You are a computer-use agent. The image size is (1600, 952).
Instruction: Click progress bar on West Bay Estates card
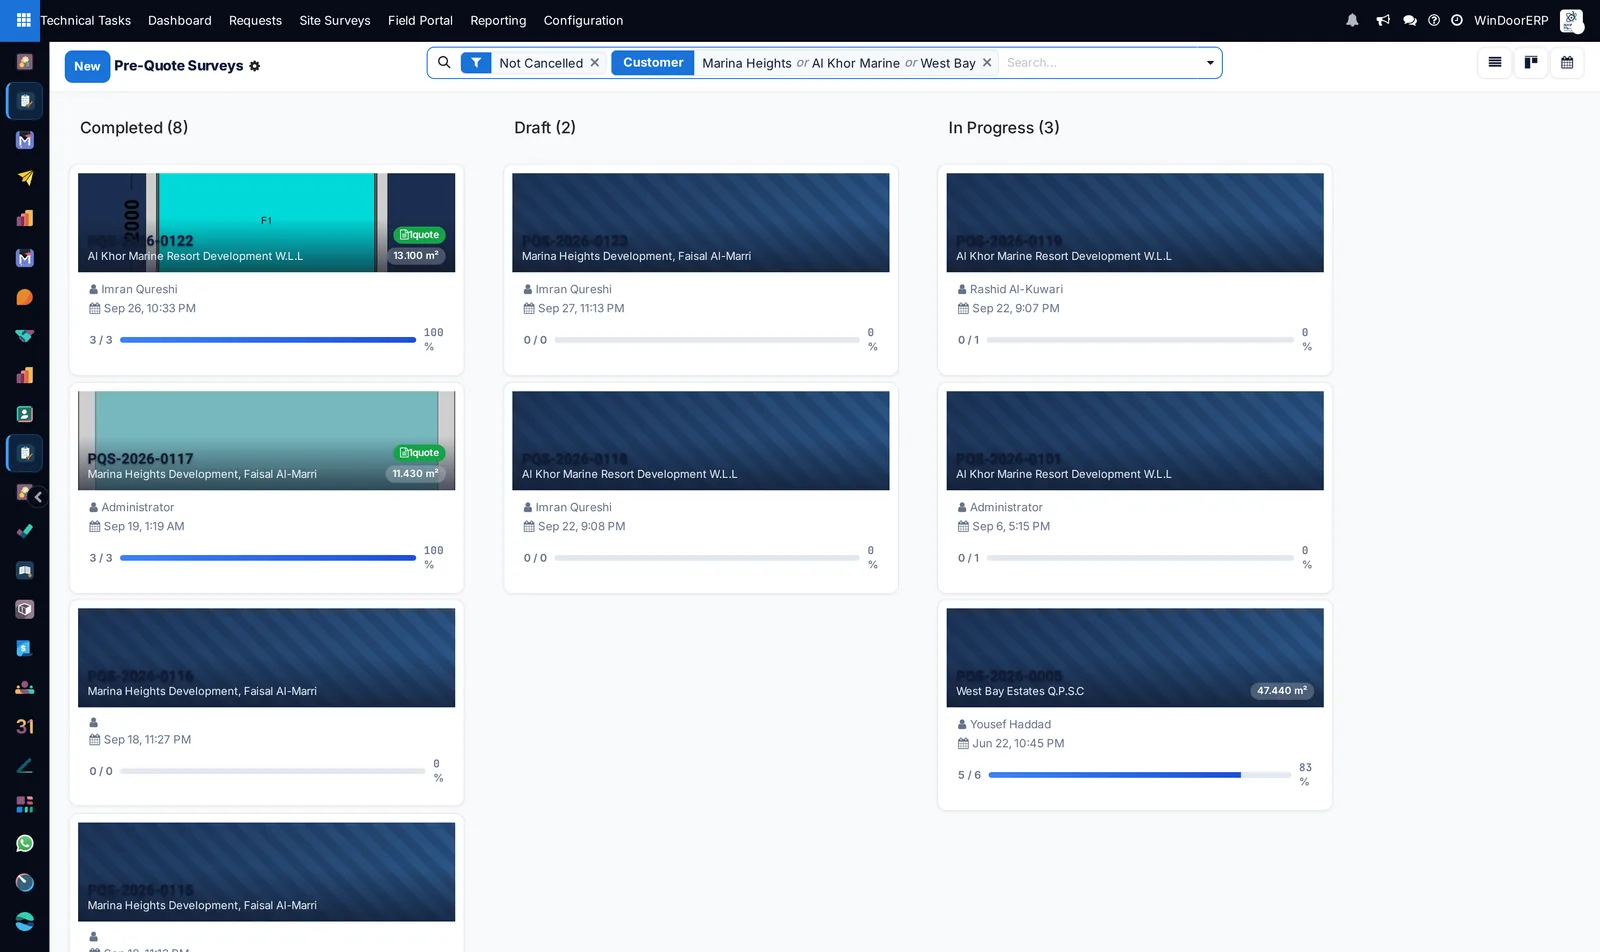(1139, 775)
